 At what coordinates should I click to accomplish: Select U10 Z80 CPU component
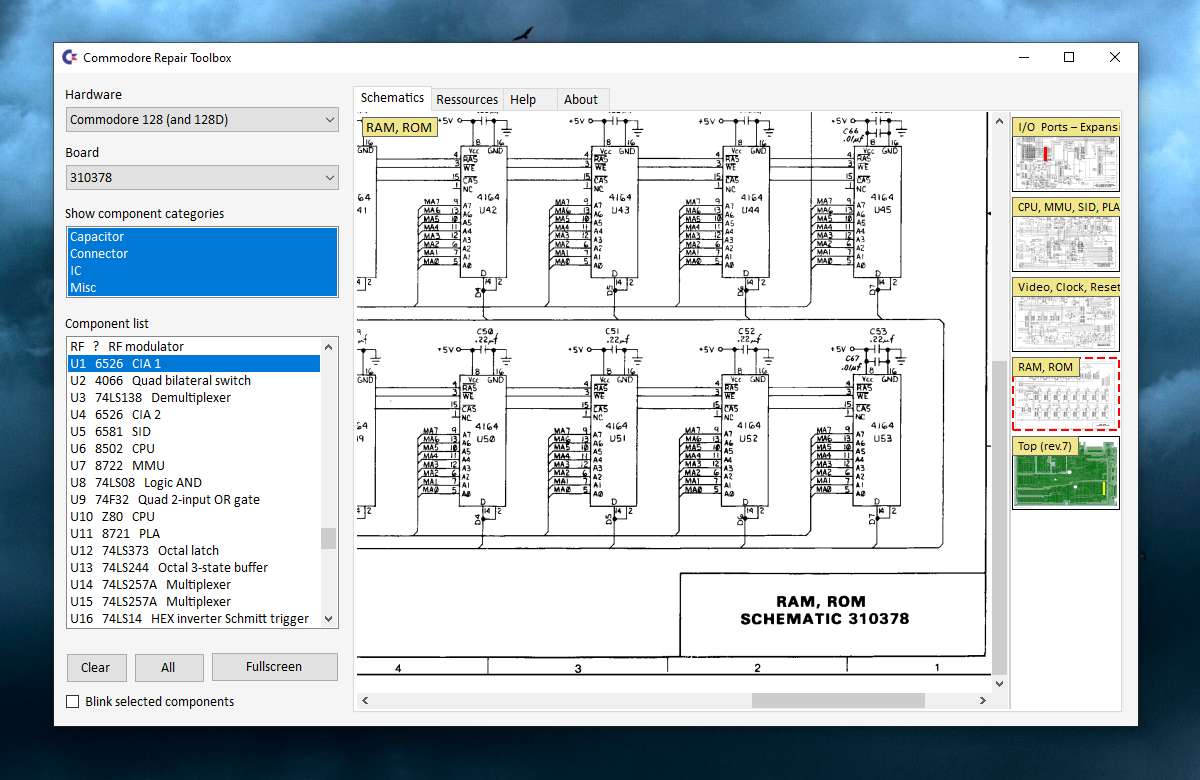click(x=194, y=517)
